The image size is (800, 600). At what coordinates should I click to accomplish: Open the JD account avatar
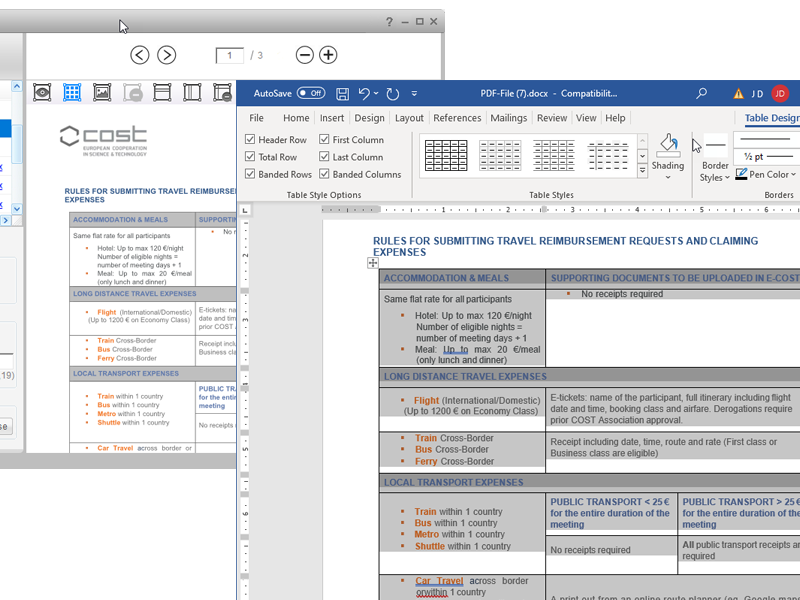click(x=780, y=94)
